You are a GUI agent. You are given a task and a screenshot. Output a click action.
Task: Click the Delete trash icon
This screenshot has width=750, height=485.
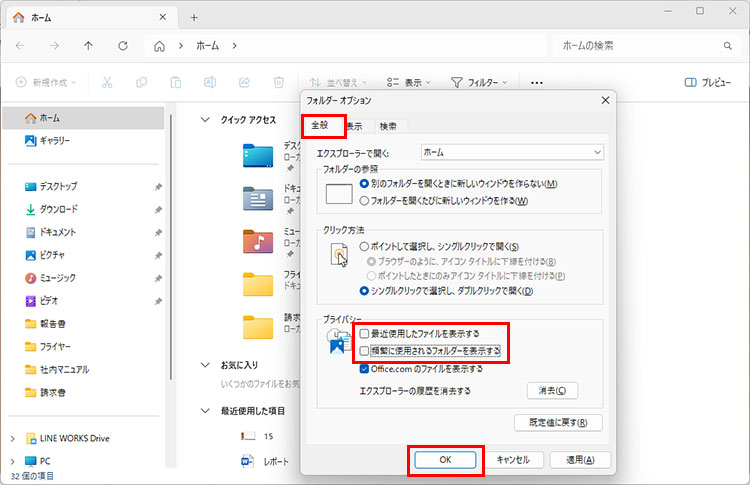(279, 82)
